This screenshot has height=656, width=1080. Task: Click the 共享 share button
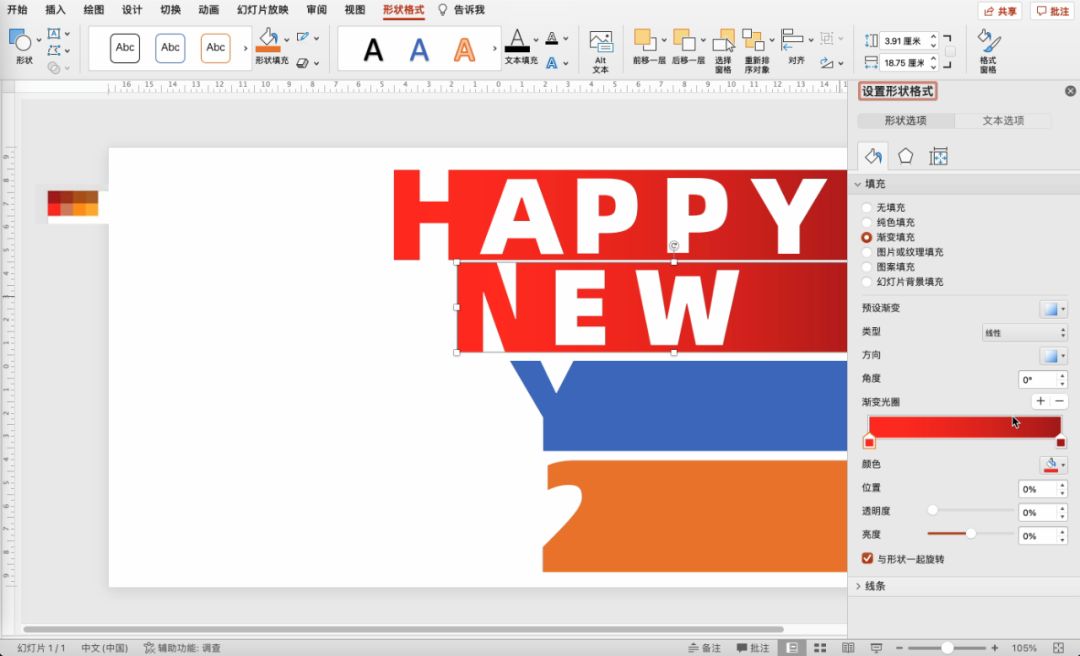click(x=1000, y=11)
